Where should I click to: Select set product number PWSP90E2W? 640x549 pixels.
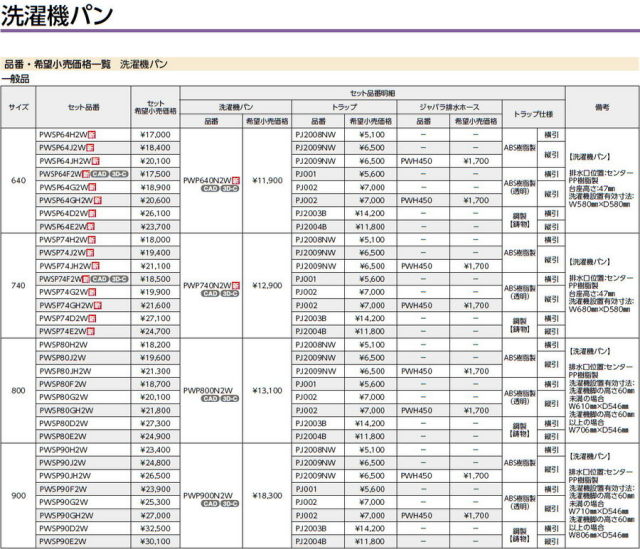click(63, 542)
